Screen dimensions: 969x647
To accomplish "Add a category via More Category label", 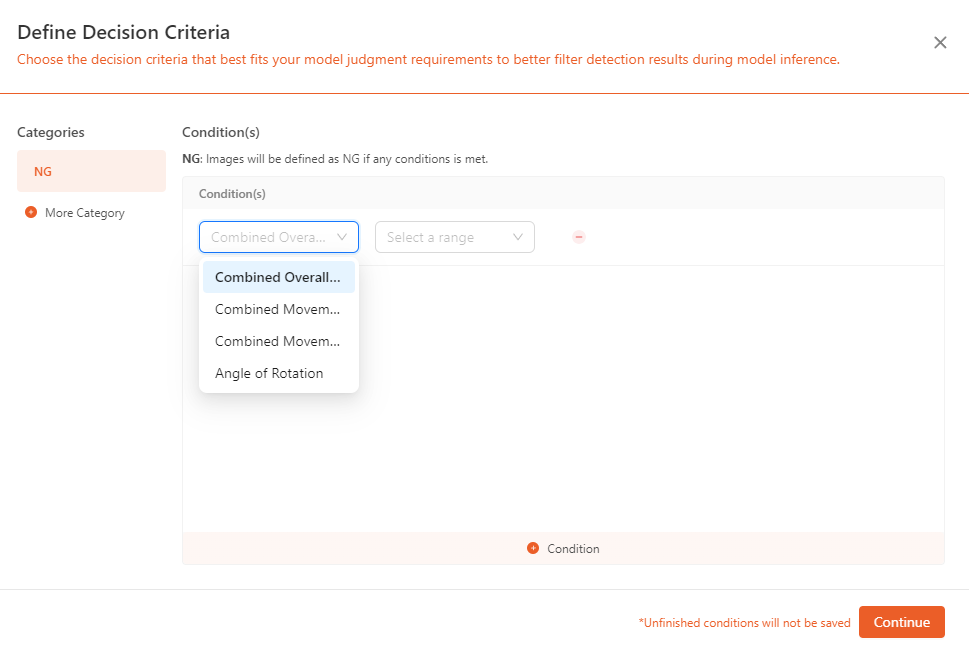I will [x=85, y=213].
